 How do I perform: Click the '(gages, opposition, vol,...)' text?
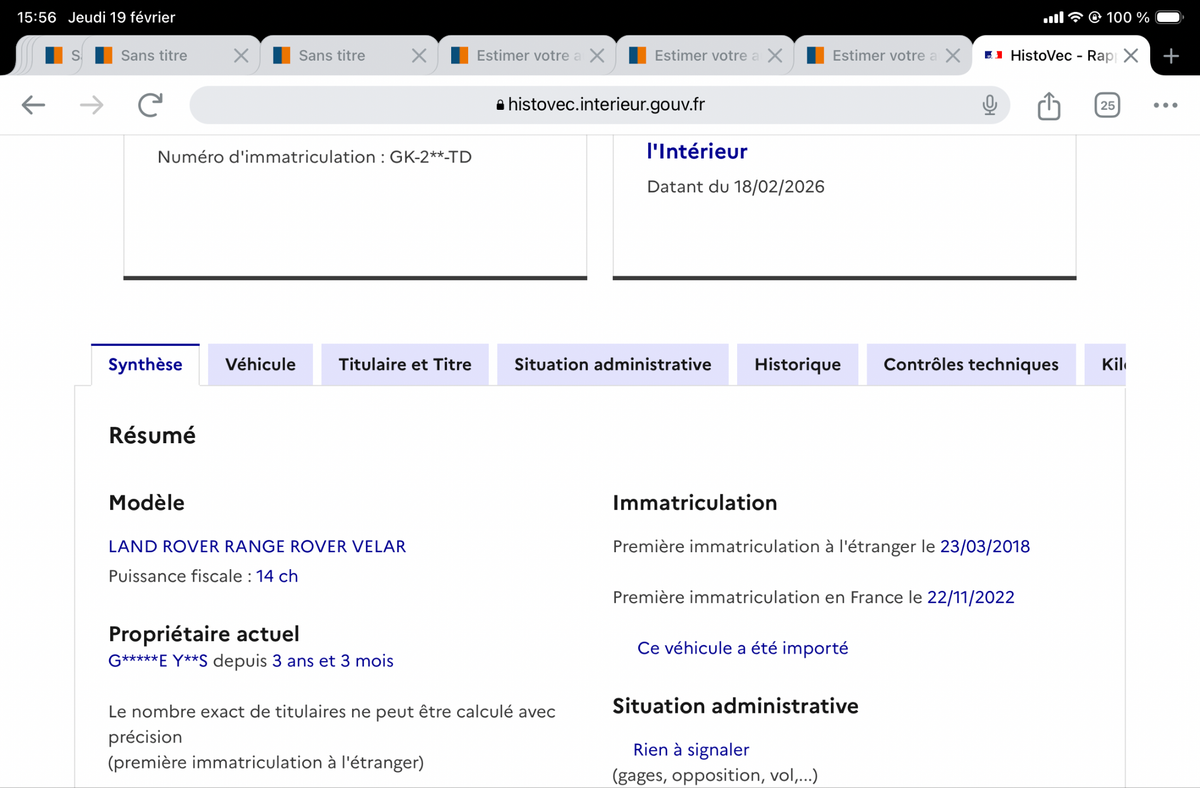pyautogui.click(x=715, y=775)
